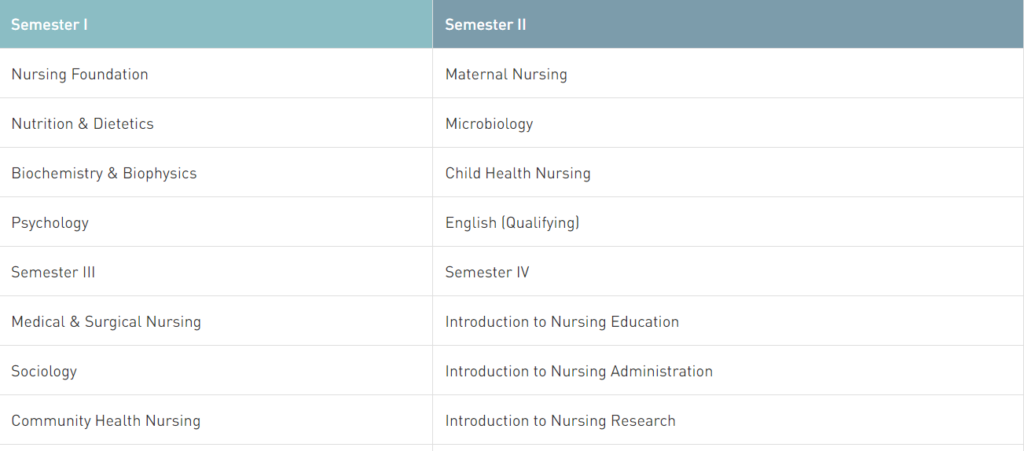This screenshot has height=451, width=1024.
Task: Click the Semester I column header
Action: click(50, 24)
